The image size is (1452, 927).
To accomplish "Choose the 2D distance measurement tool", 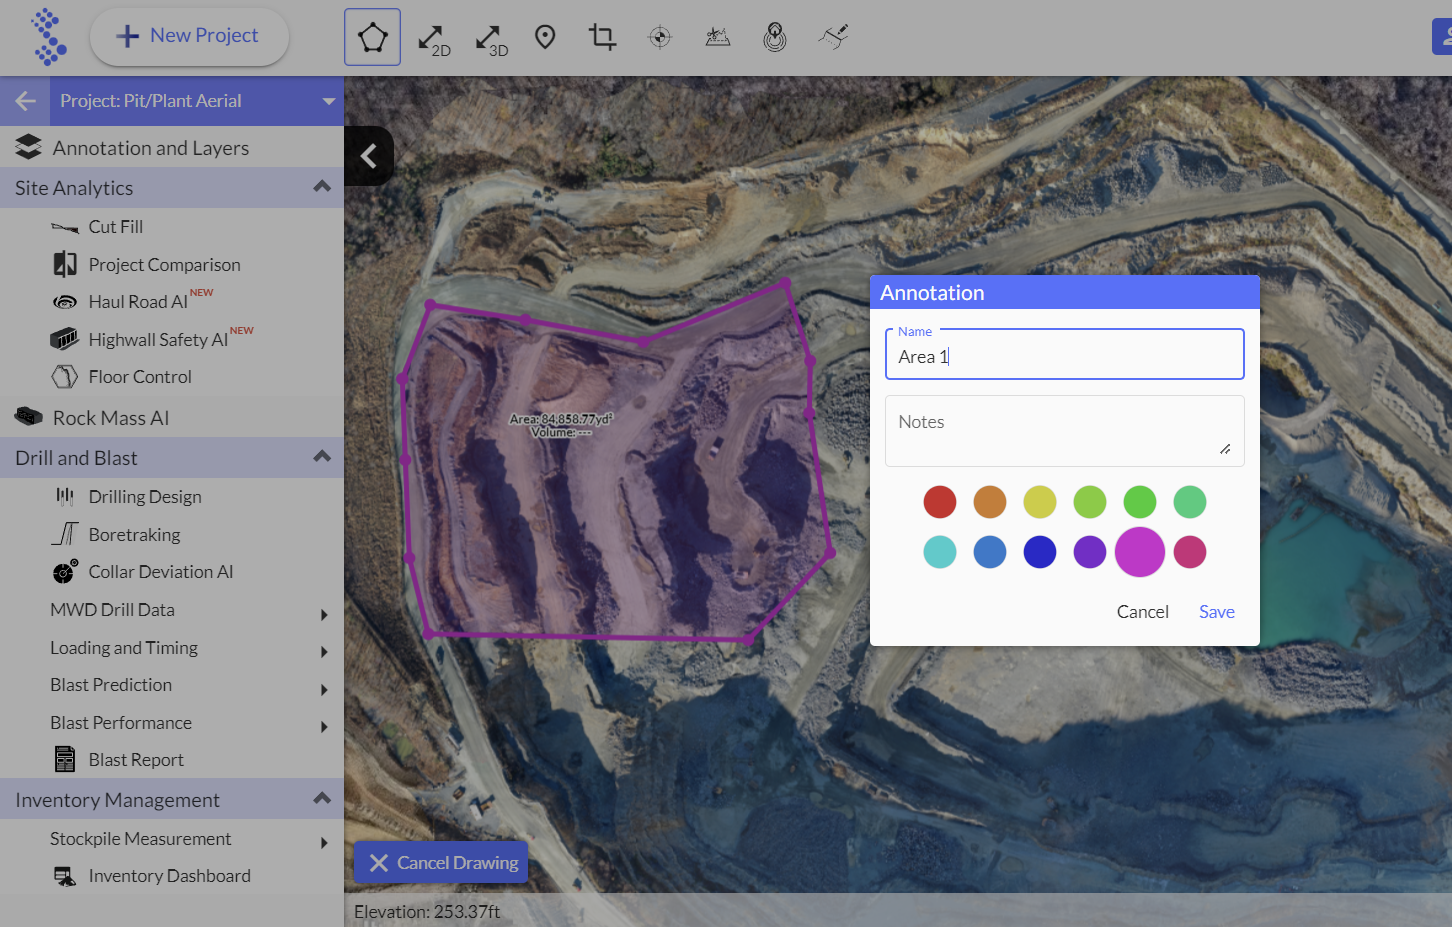I will point(433,39).
